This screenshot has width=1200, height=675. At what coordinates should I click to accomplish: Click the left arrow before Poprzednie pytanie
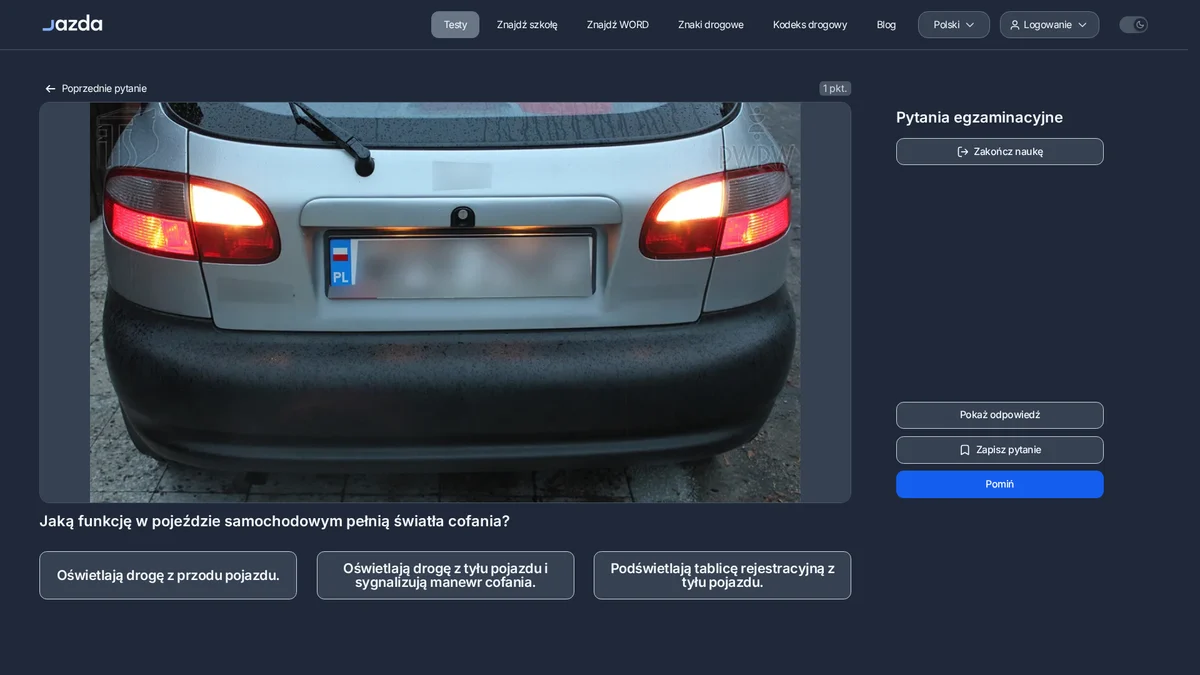(x=50, y=89)
